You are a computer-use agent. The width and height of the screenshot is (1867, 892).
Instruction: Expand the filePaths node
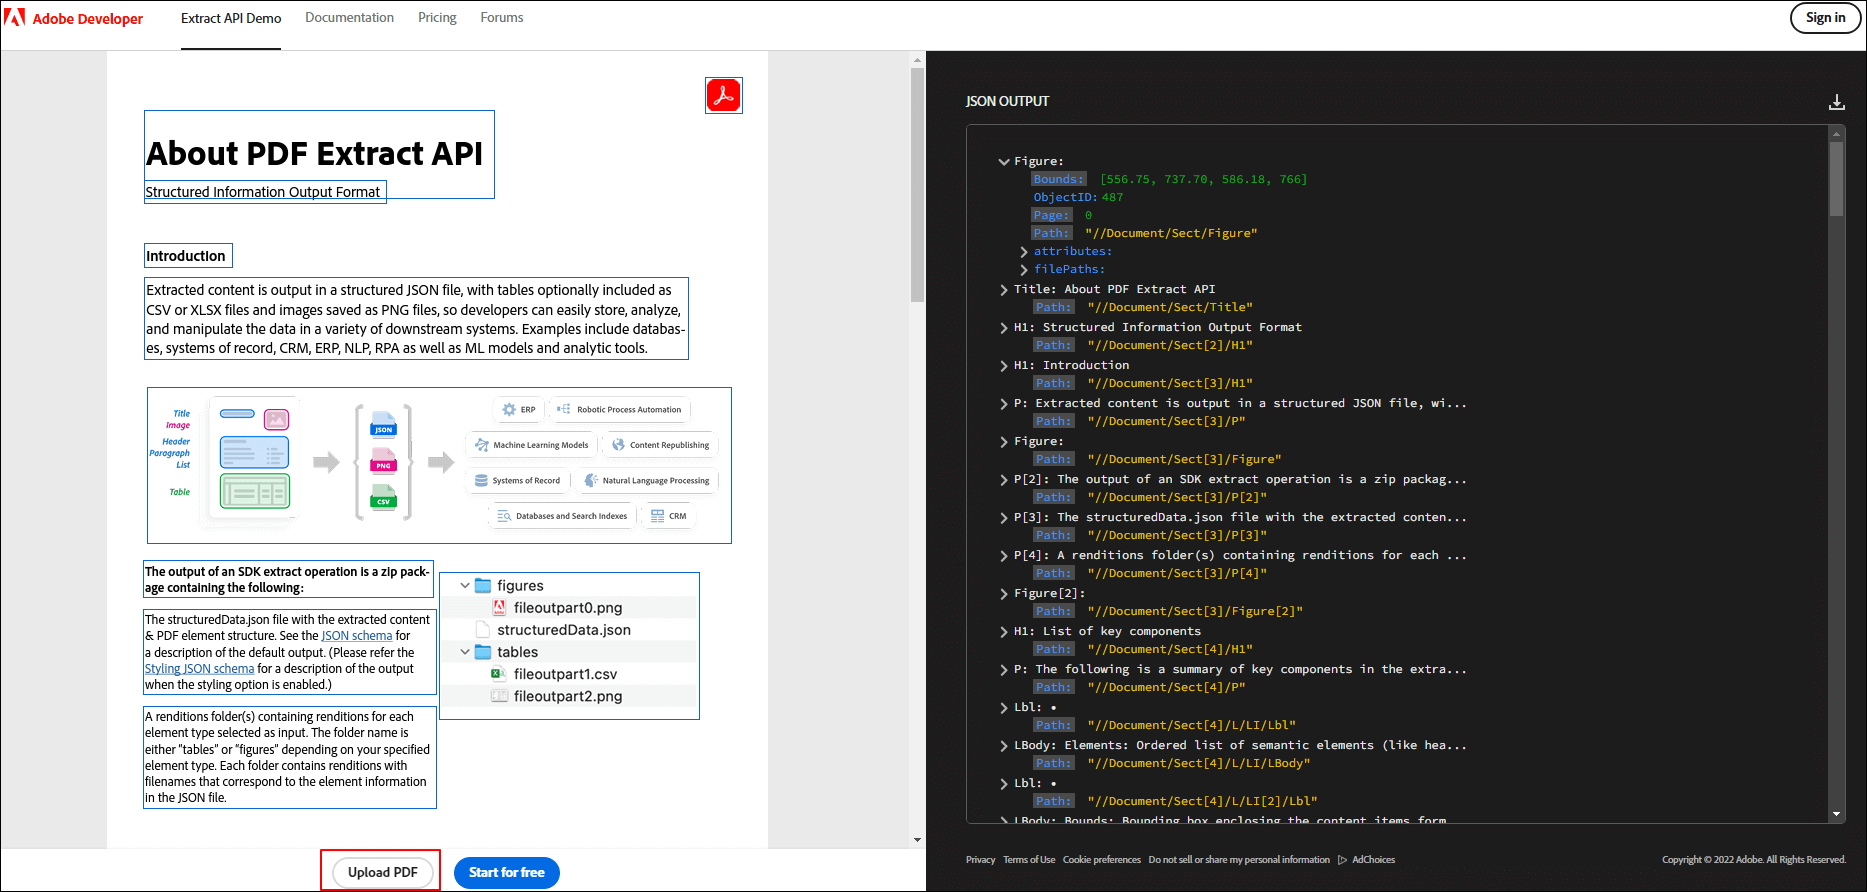pyautogui.click(x=1024, y=270)
